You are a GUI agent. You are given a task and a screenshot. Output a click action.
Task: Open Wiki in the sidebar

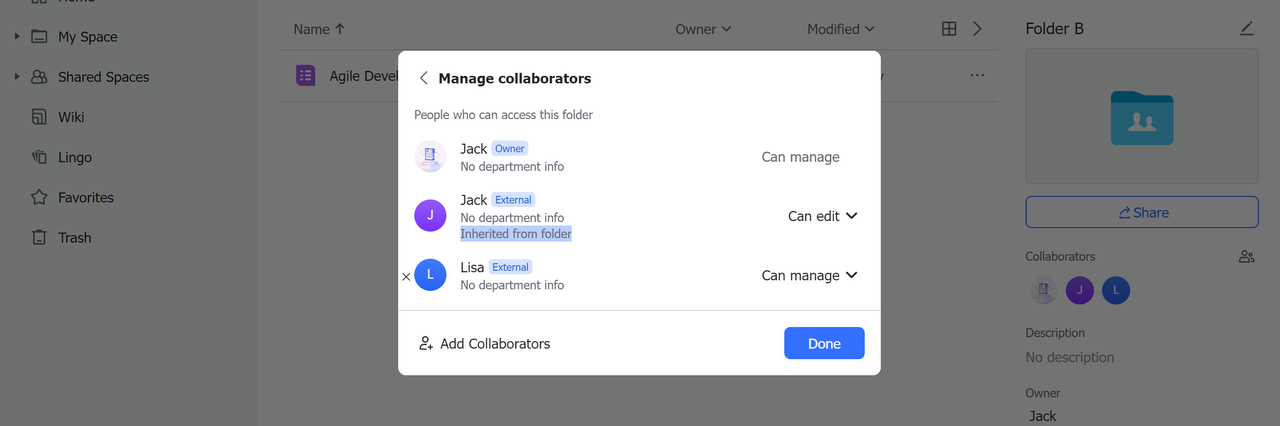[x=70, y=117]
